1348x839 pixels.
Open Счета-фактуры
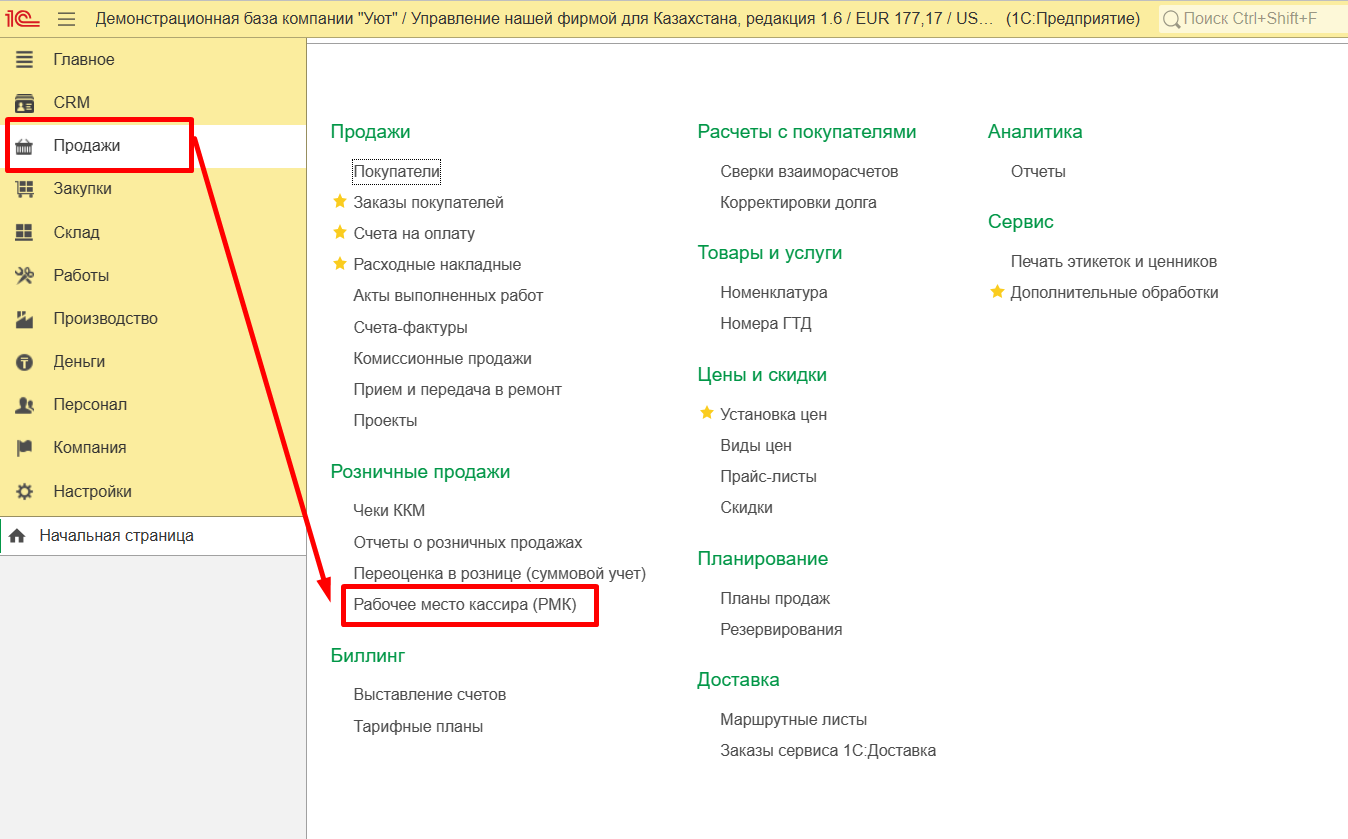pyautogui.click(x=410, y=327)
